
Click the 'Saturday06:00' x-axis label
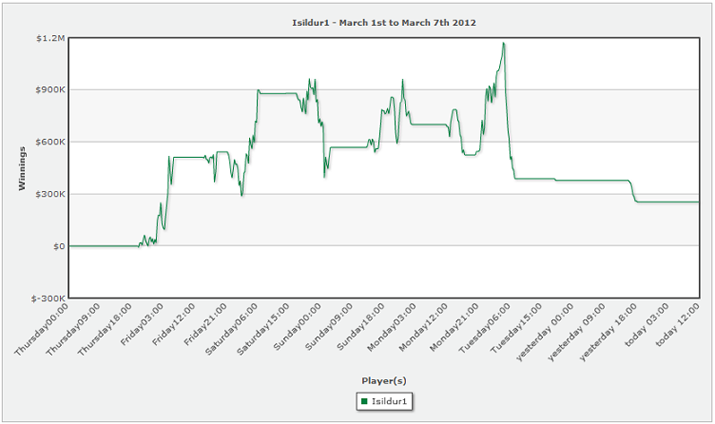coord(231,329)
